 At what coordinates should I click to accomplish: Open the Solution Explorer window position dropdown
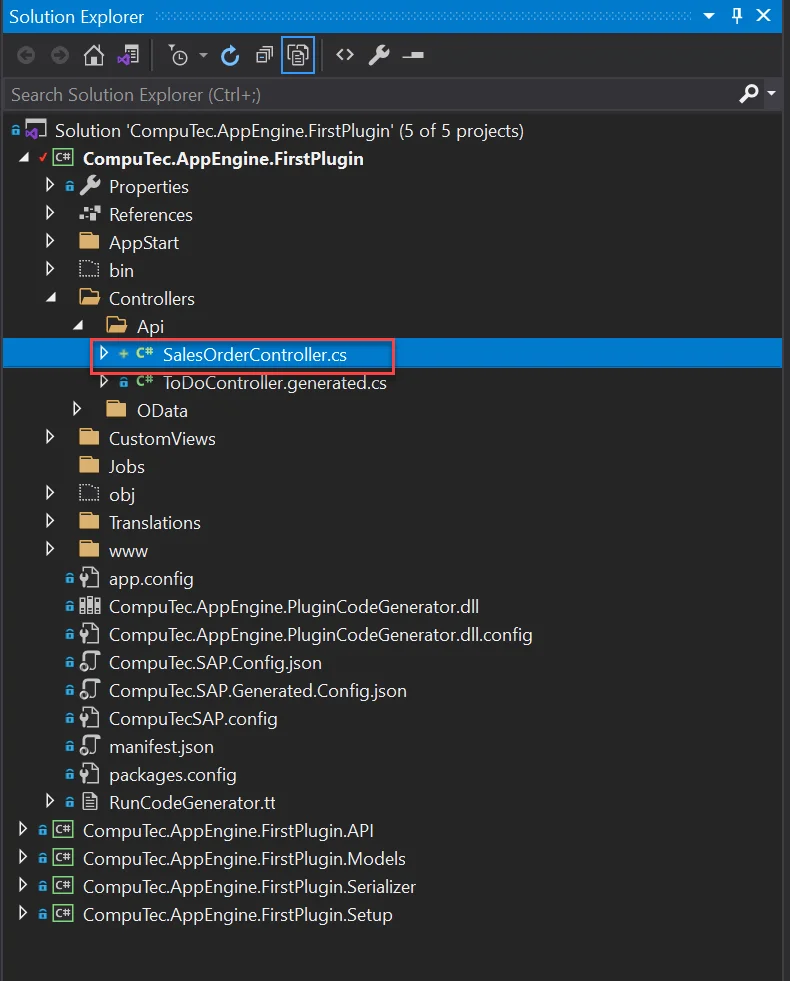pos(708,16)
